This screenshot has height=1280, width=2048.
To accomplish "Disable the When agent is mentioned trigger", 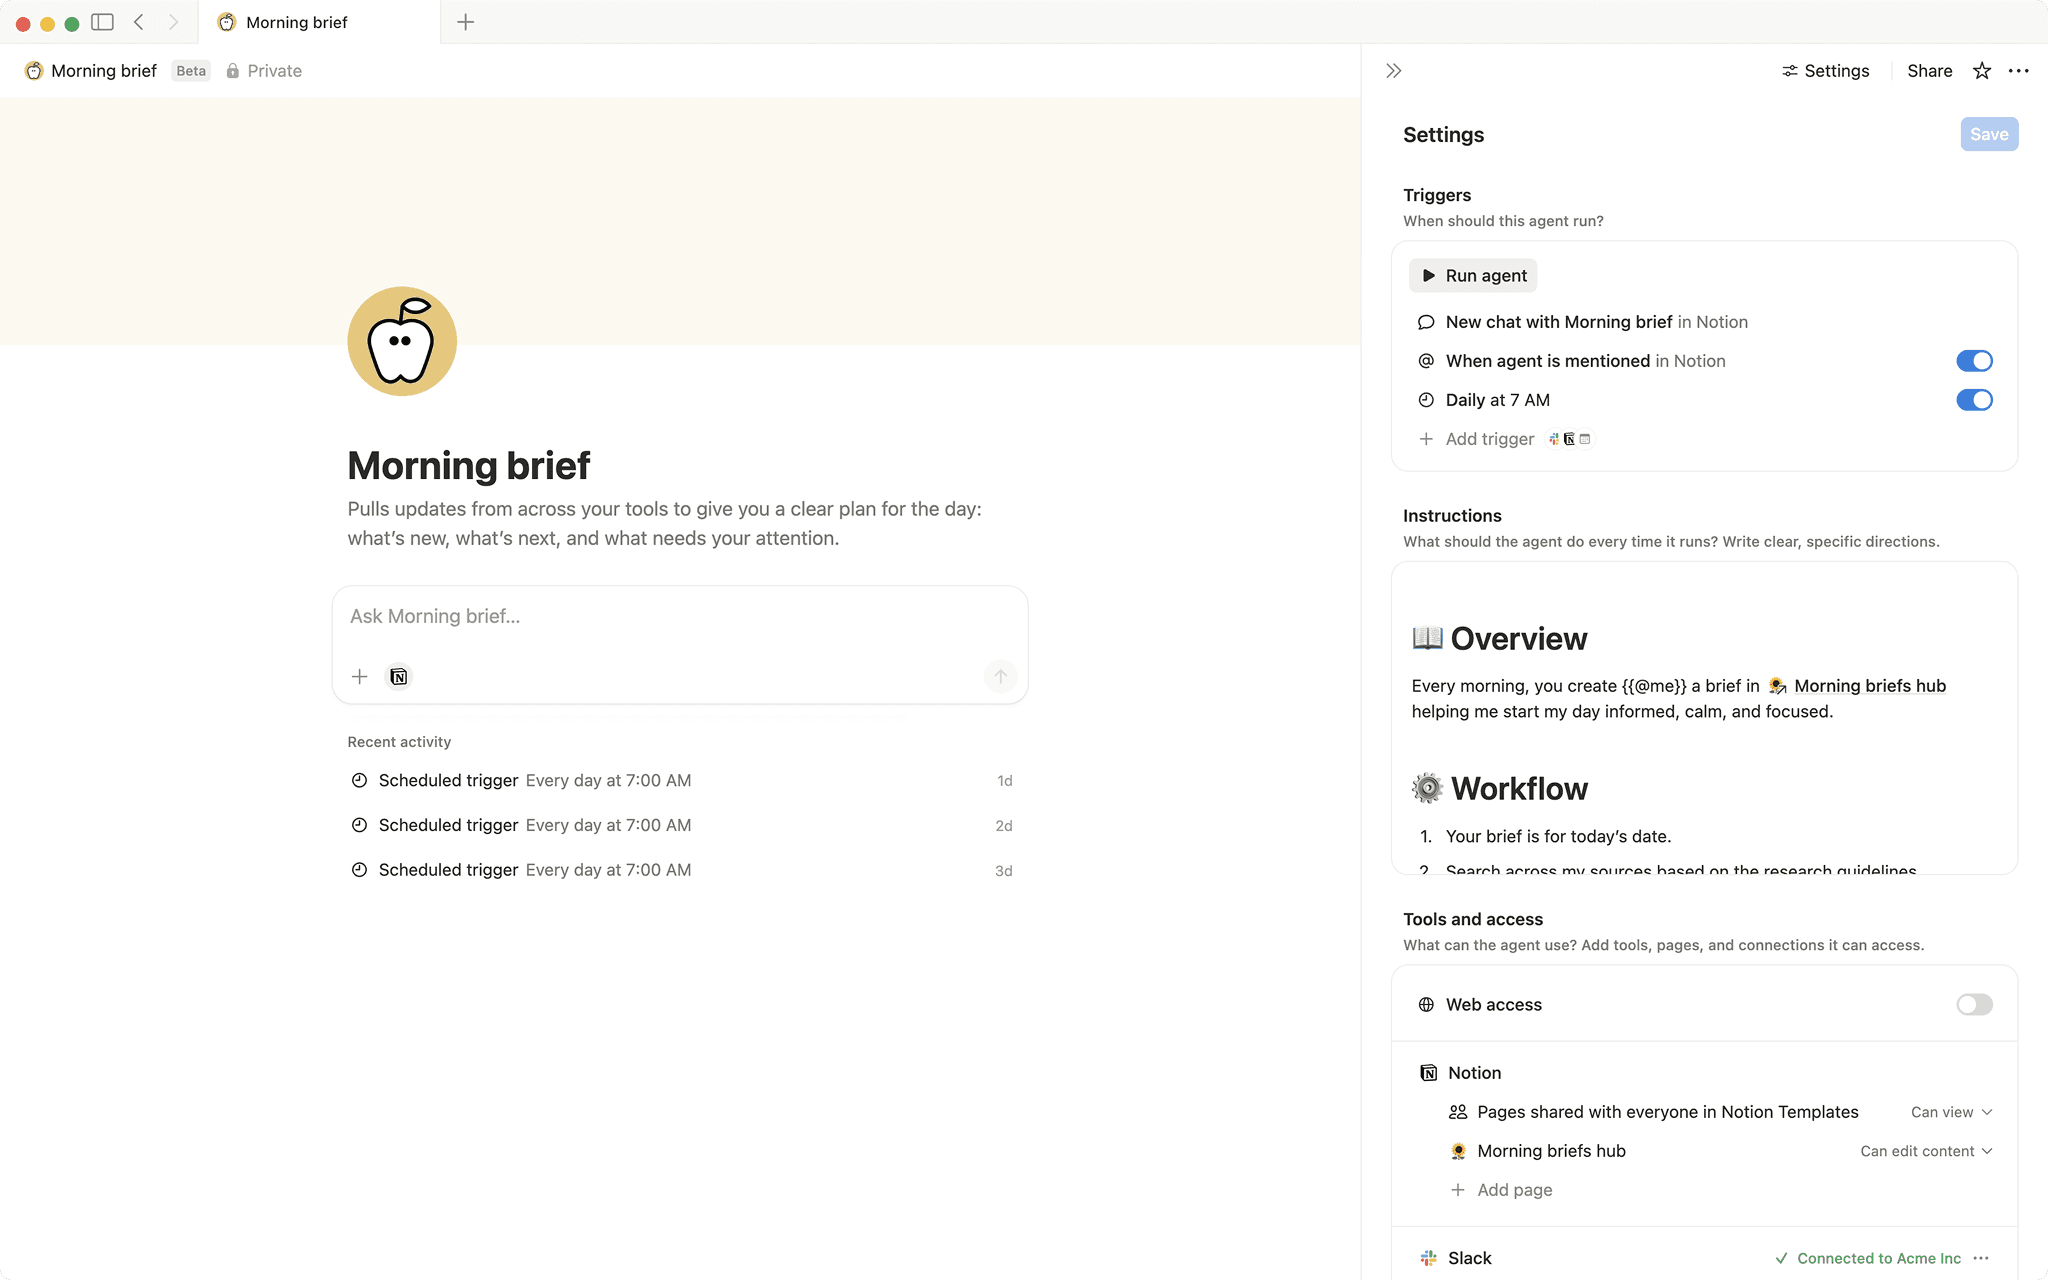I will coord(1974,361).
